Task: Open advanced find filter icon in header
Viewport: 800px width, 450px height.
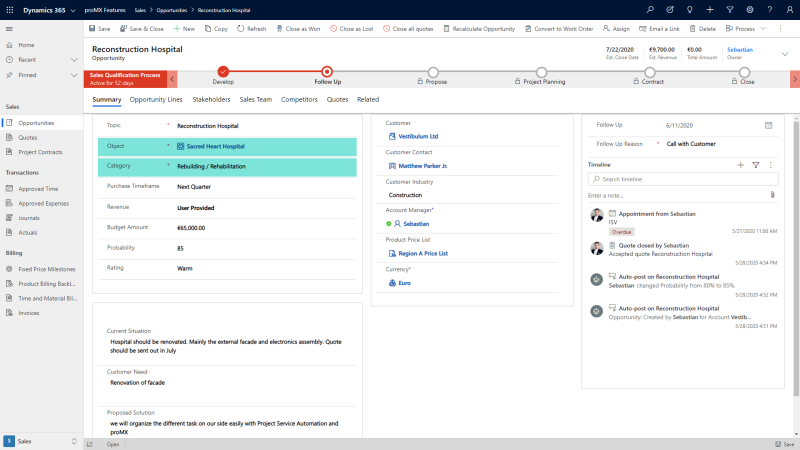Action: (x=730, y=9)
